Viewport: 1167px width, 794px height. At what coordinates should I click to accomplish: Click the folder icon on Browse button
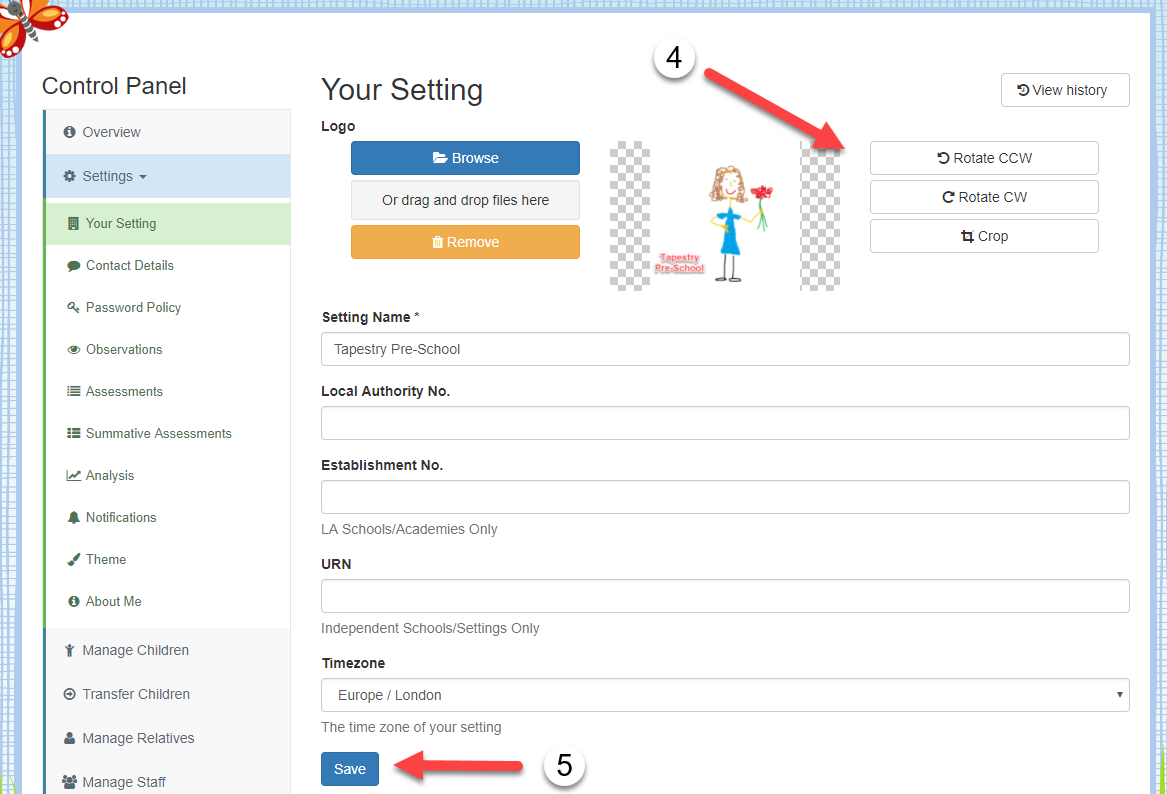[440, 158]
